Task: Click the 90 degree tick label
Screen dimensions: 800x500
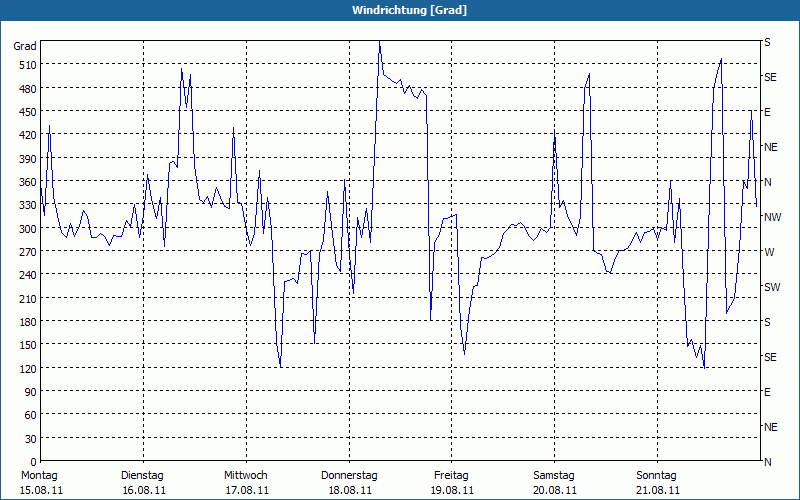Action: pyautogui.click(x=31, y=392)
